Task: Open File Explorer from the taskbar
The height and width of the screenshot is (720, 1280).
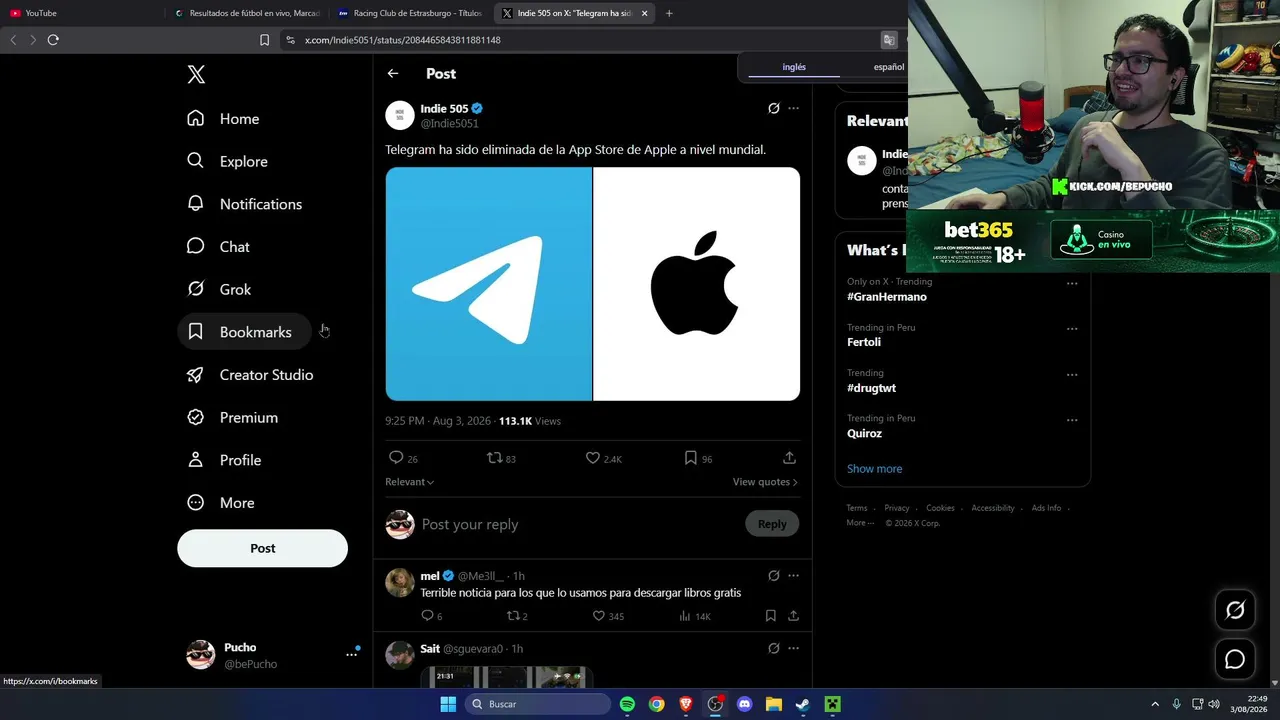Action: 773,704
